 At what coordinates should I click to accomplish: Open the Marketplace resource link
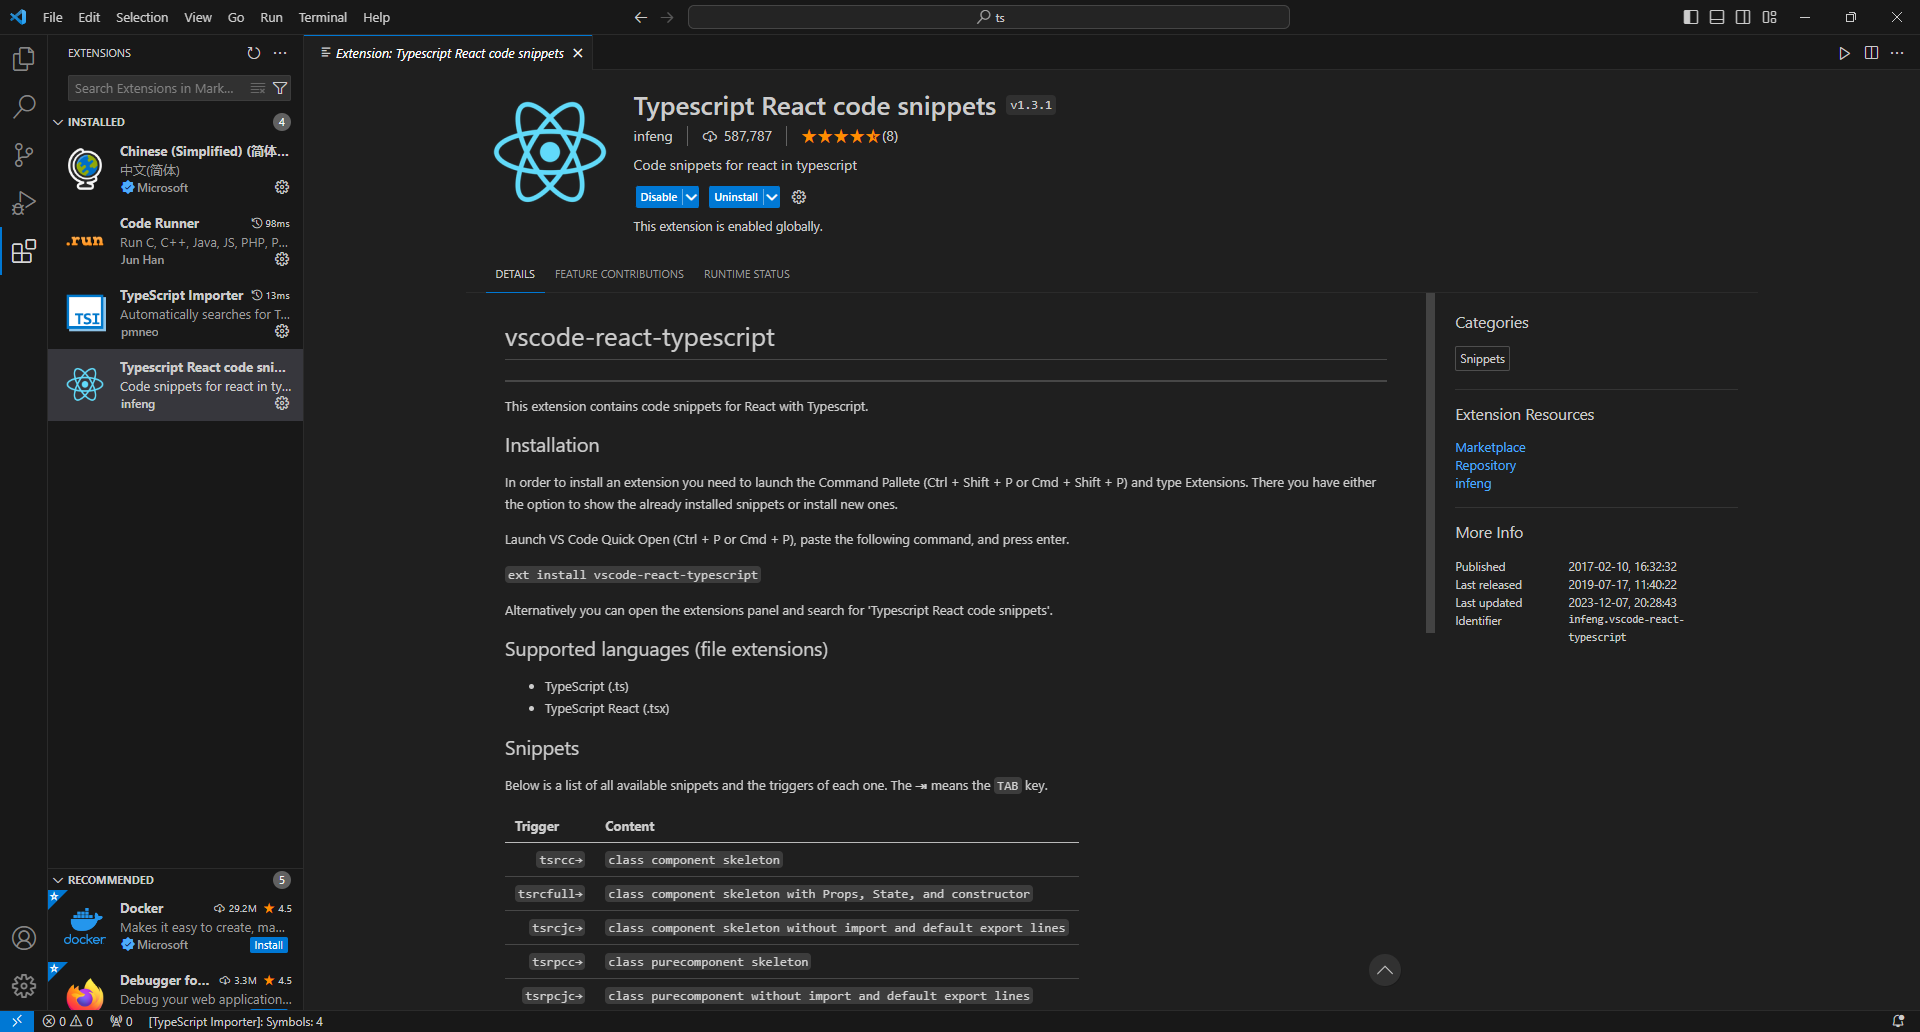[1490, 447]
